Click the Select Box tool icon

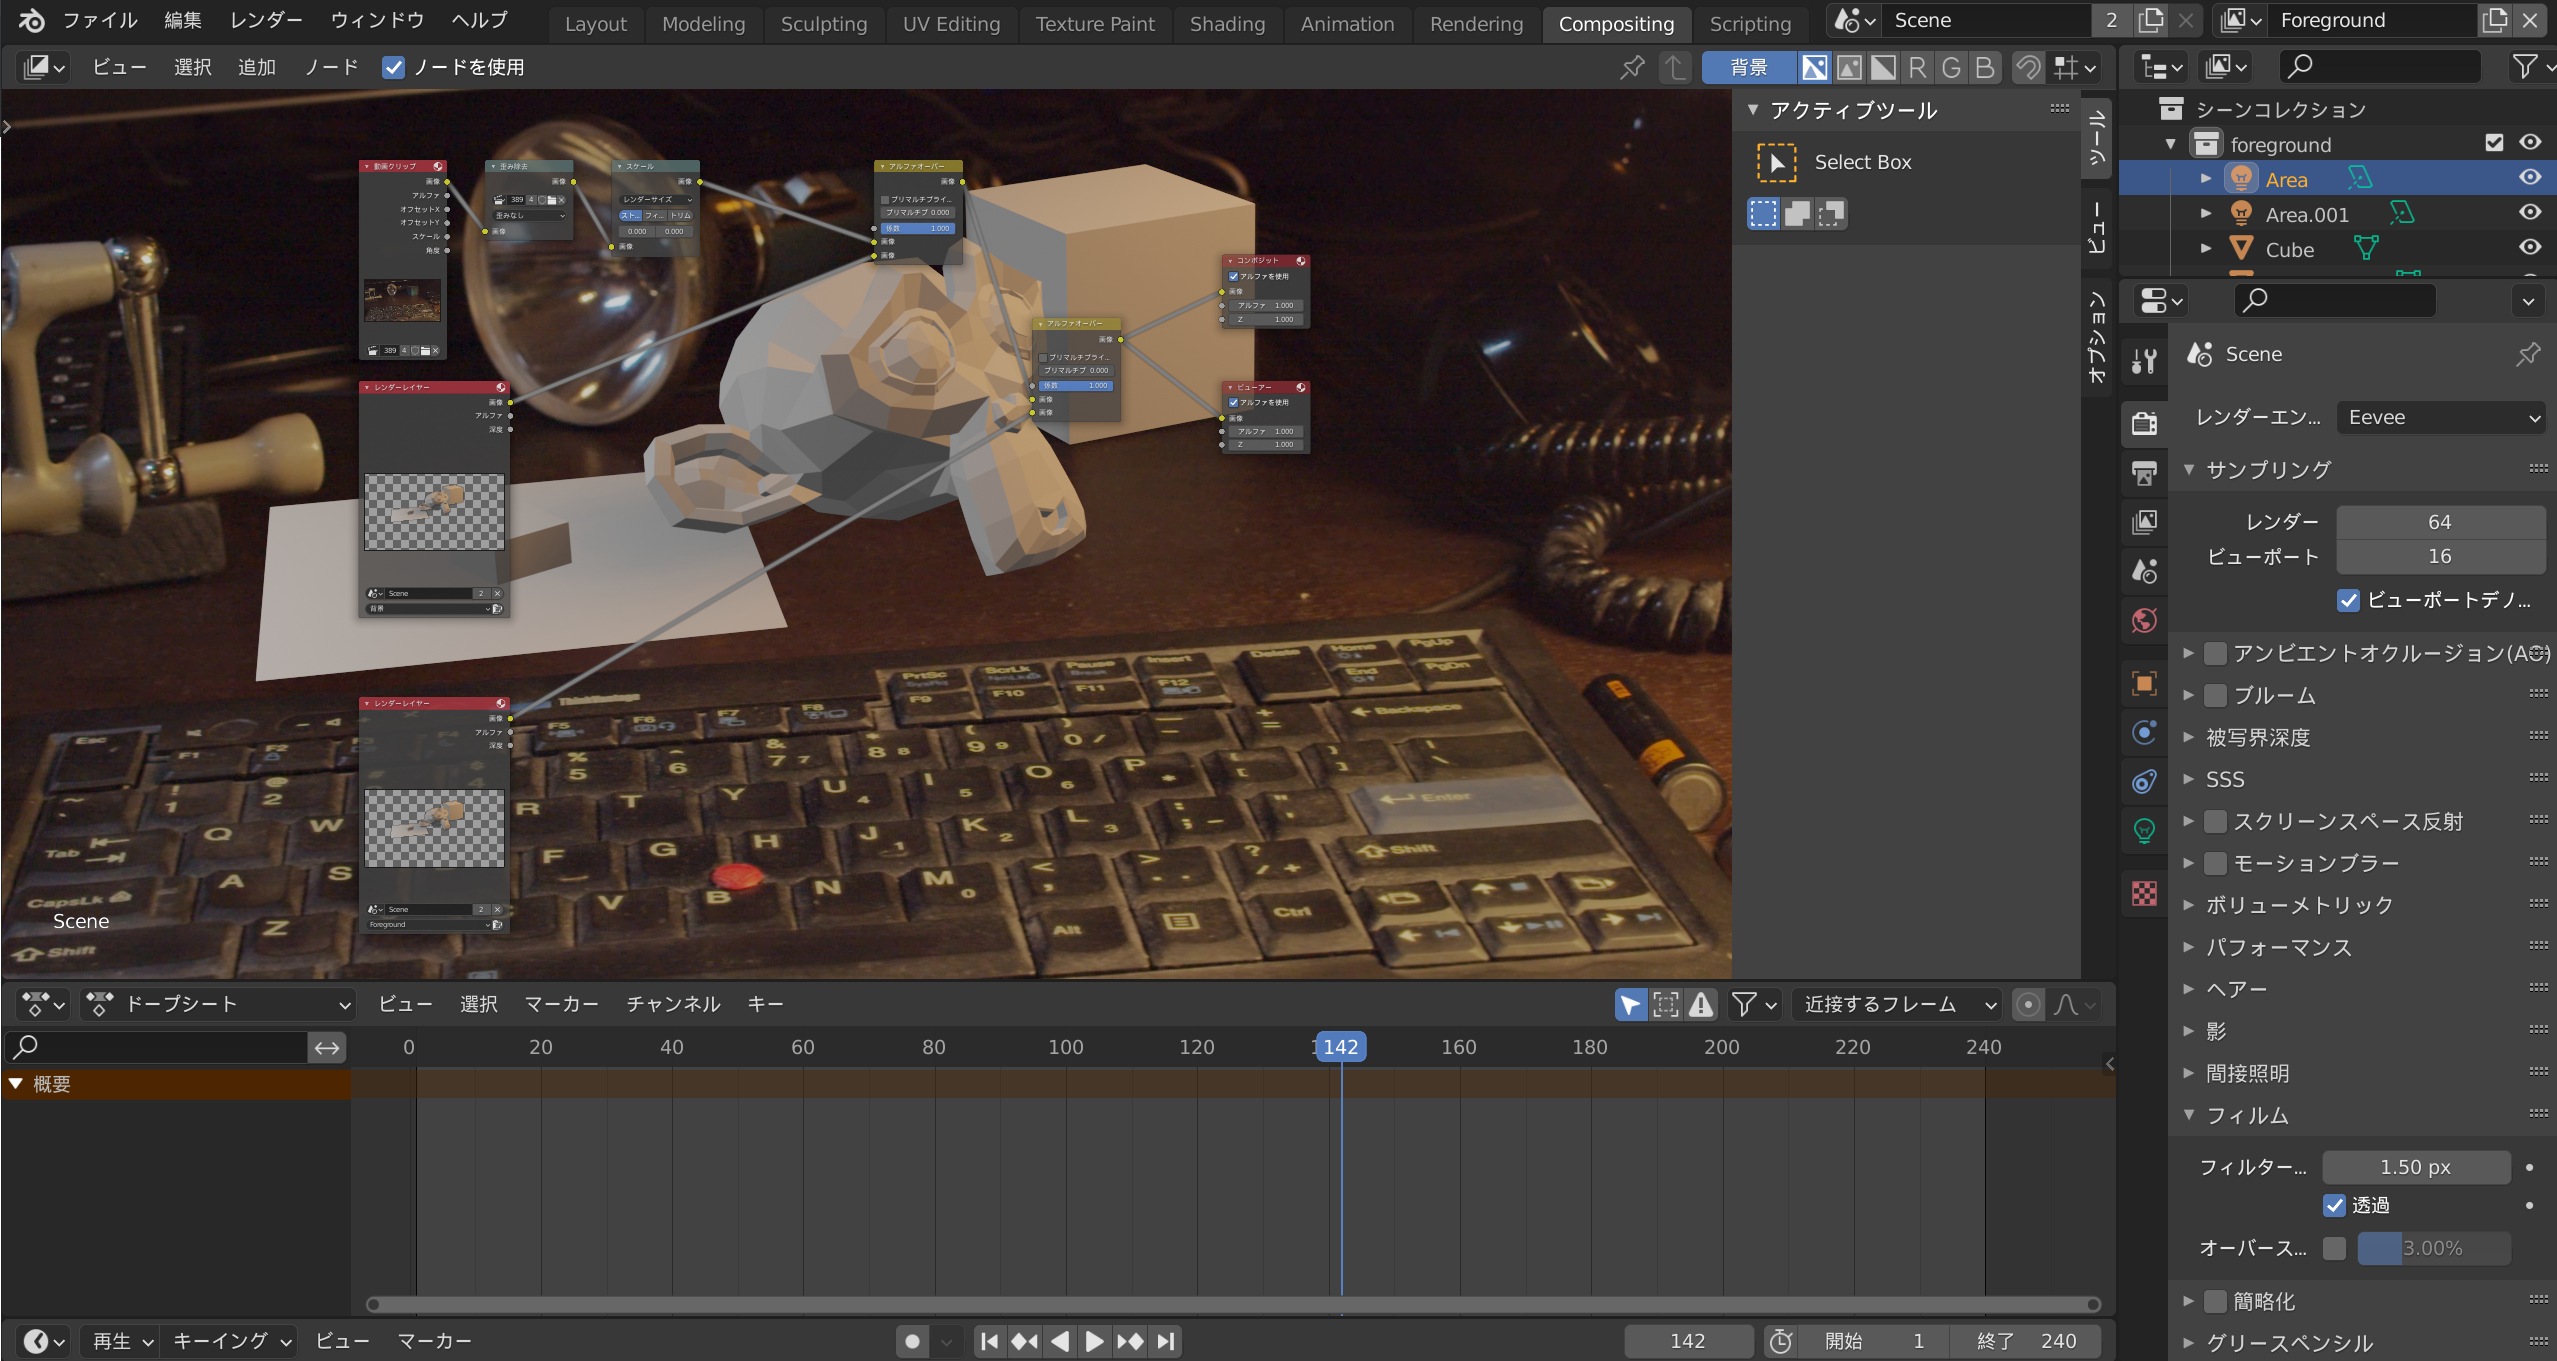[x=1776, y=161]
